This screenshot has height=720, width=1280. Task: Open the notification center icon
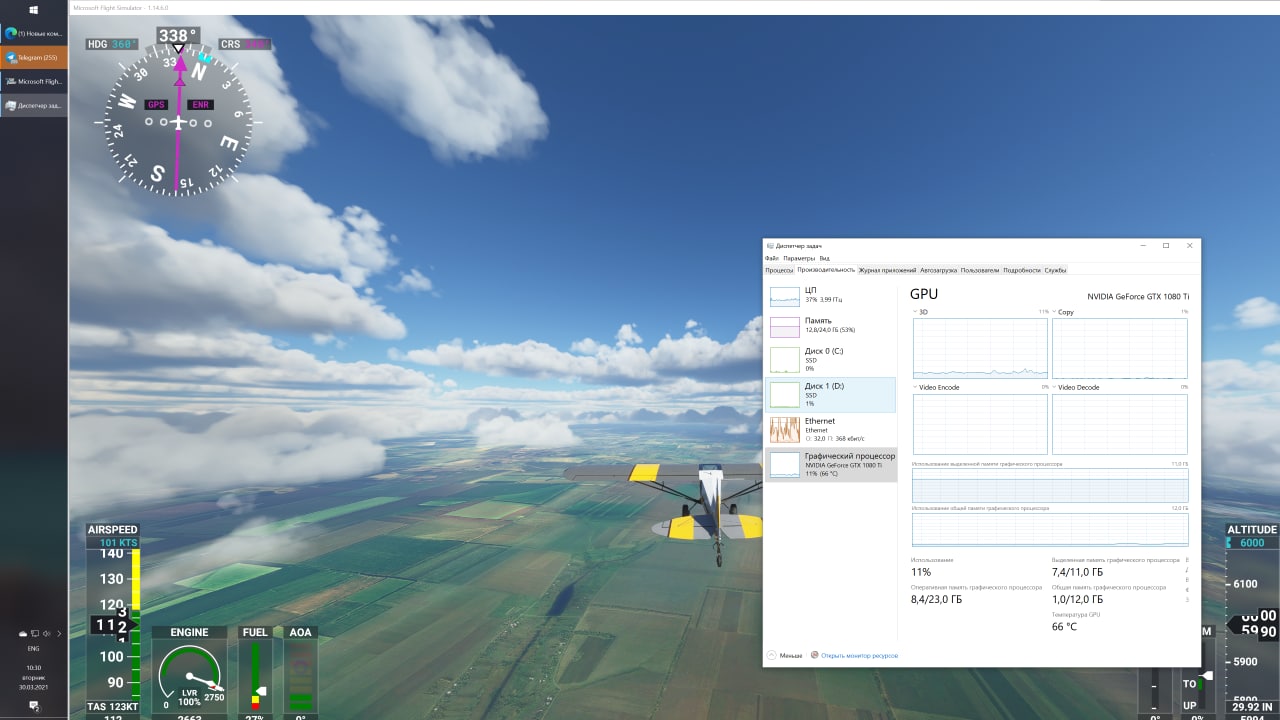pyautogui.click(x=34, y=705)
